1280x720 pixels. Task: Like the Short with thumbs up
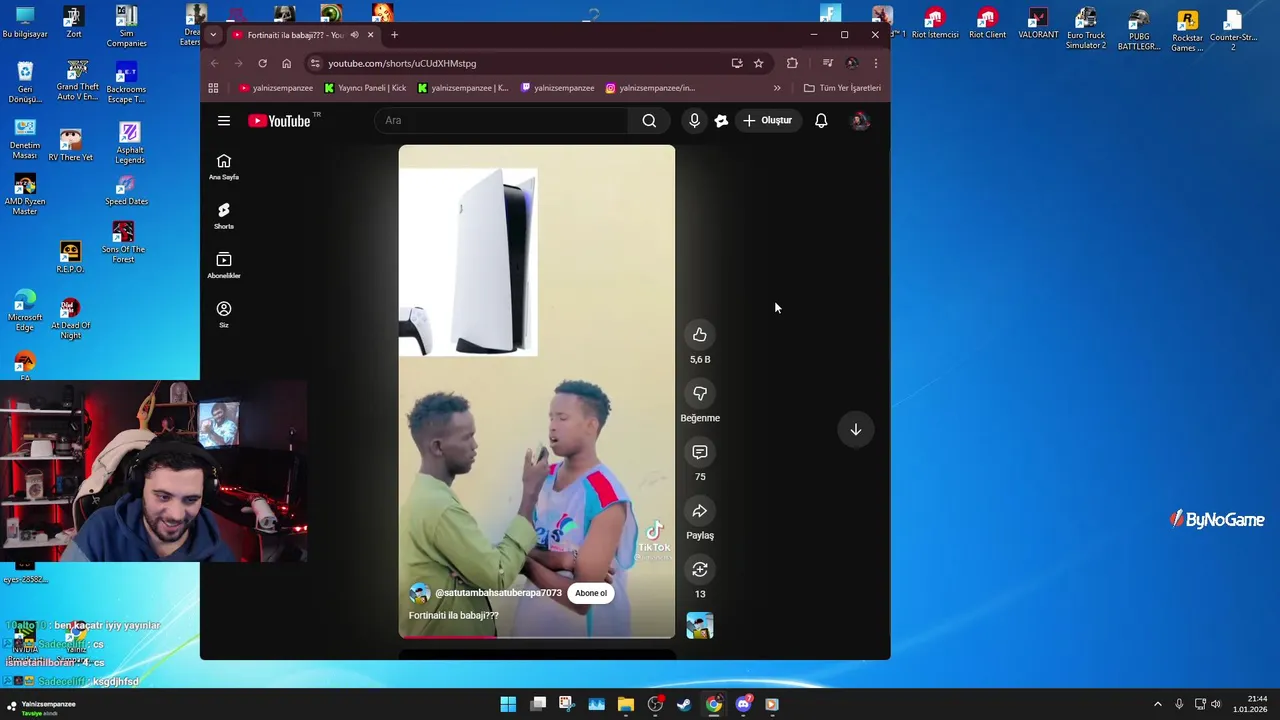pos(700,335)
